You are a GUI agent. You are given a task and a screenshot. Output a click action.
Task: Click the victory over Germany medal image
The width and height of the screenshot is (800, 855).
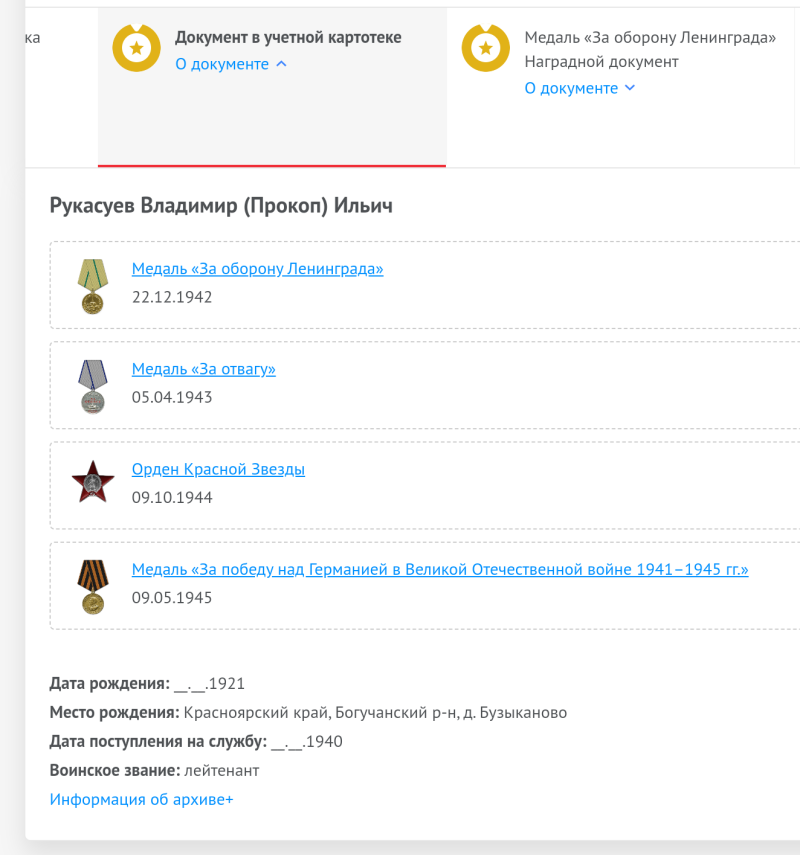click(x=93, y=587)
